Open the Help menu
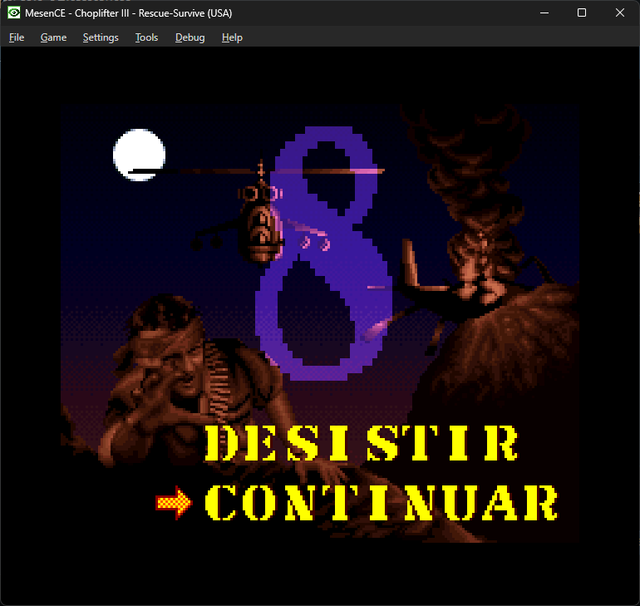The image size is (640, 606). click(232, 38)
